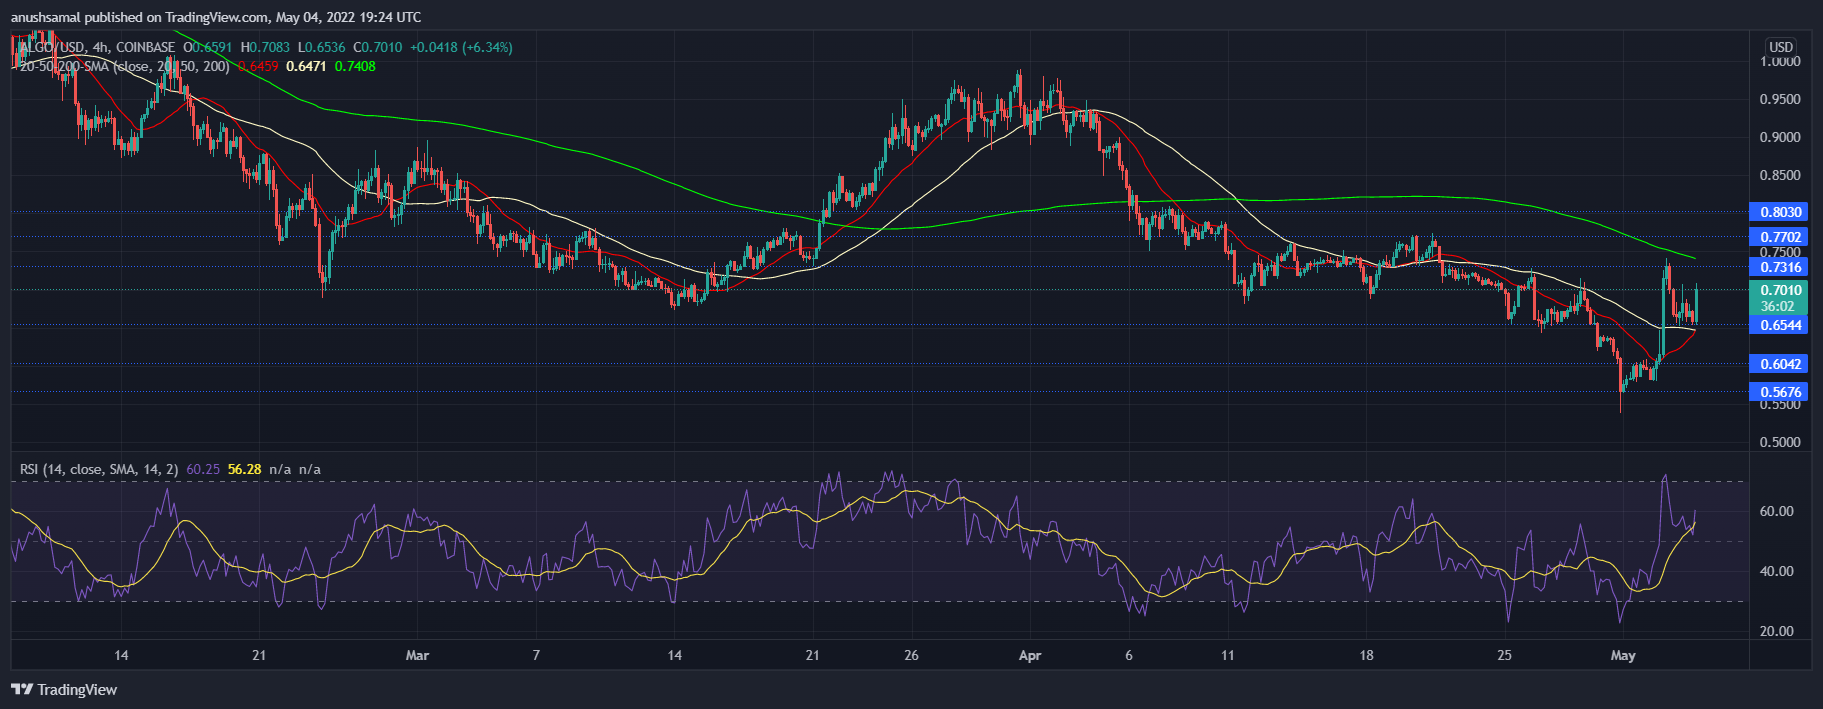The image size is (1823, 709).
Task: Select the ALGO/USD symbol title
Action: click(61, 47)
